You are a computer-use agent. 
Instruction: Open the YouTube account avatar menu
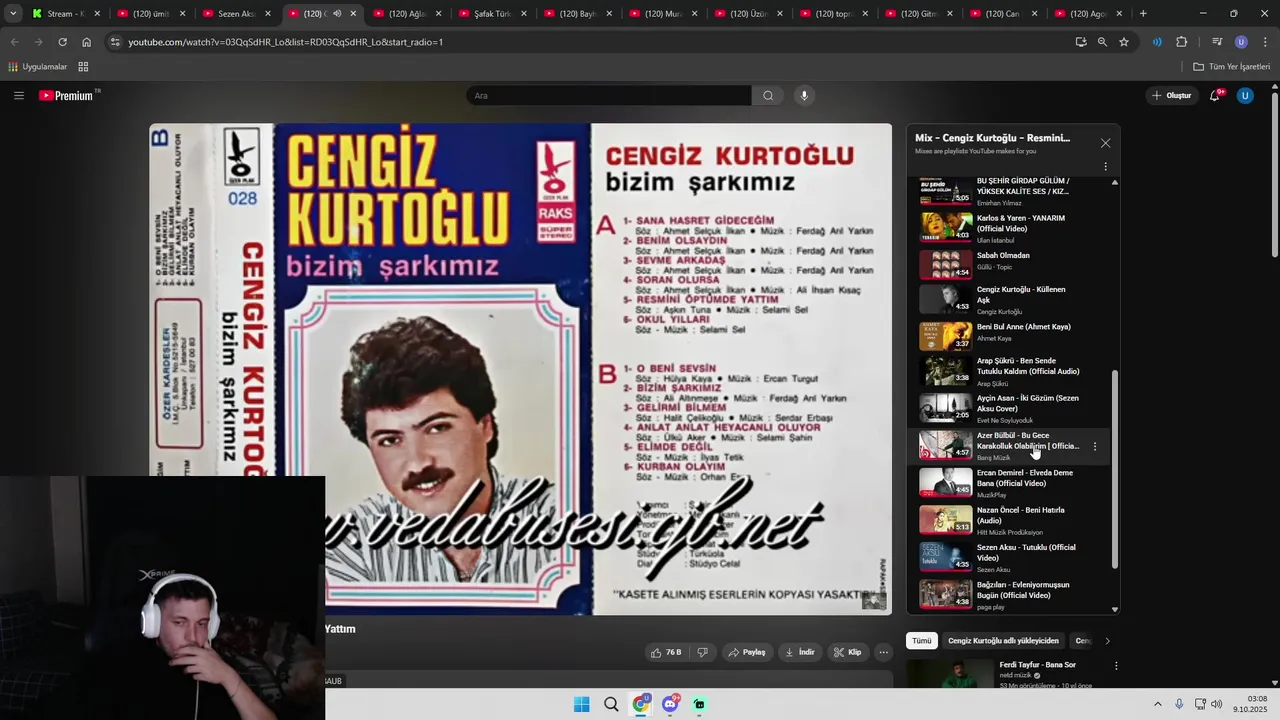(x=1245, y=95)
